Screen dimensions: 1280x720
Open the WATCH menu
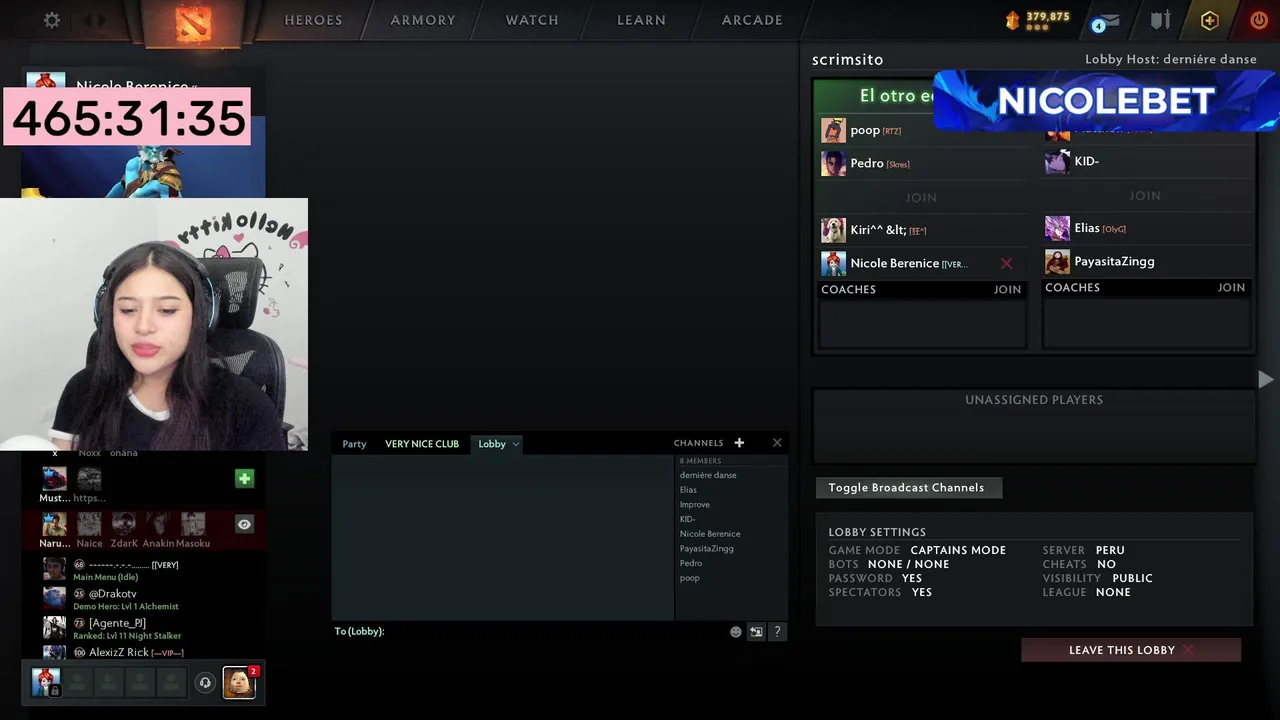pyautogui.click(x=532, y=20)
